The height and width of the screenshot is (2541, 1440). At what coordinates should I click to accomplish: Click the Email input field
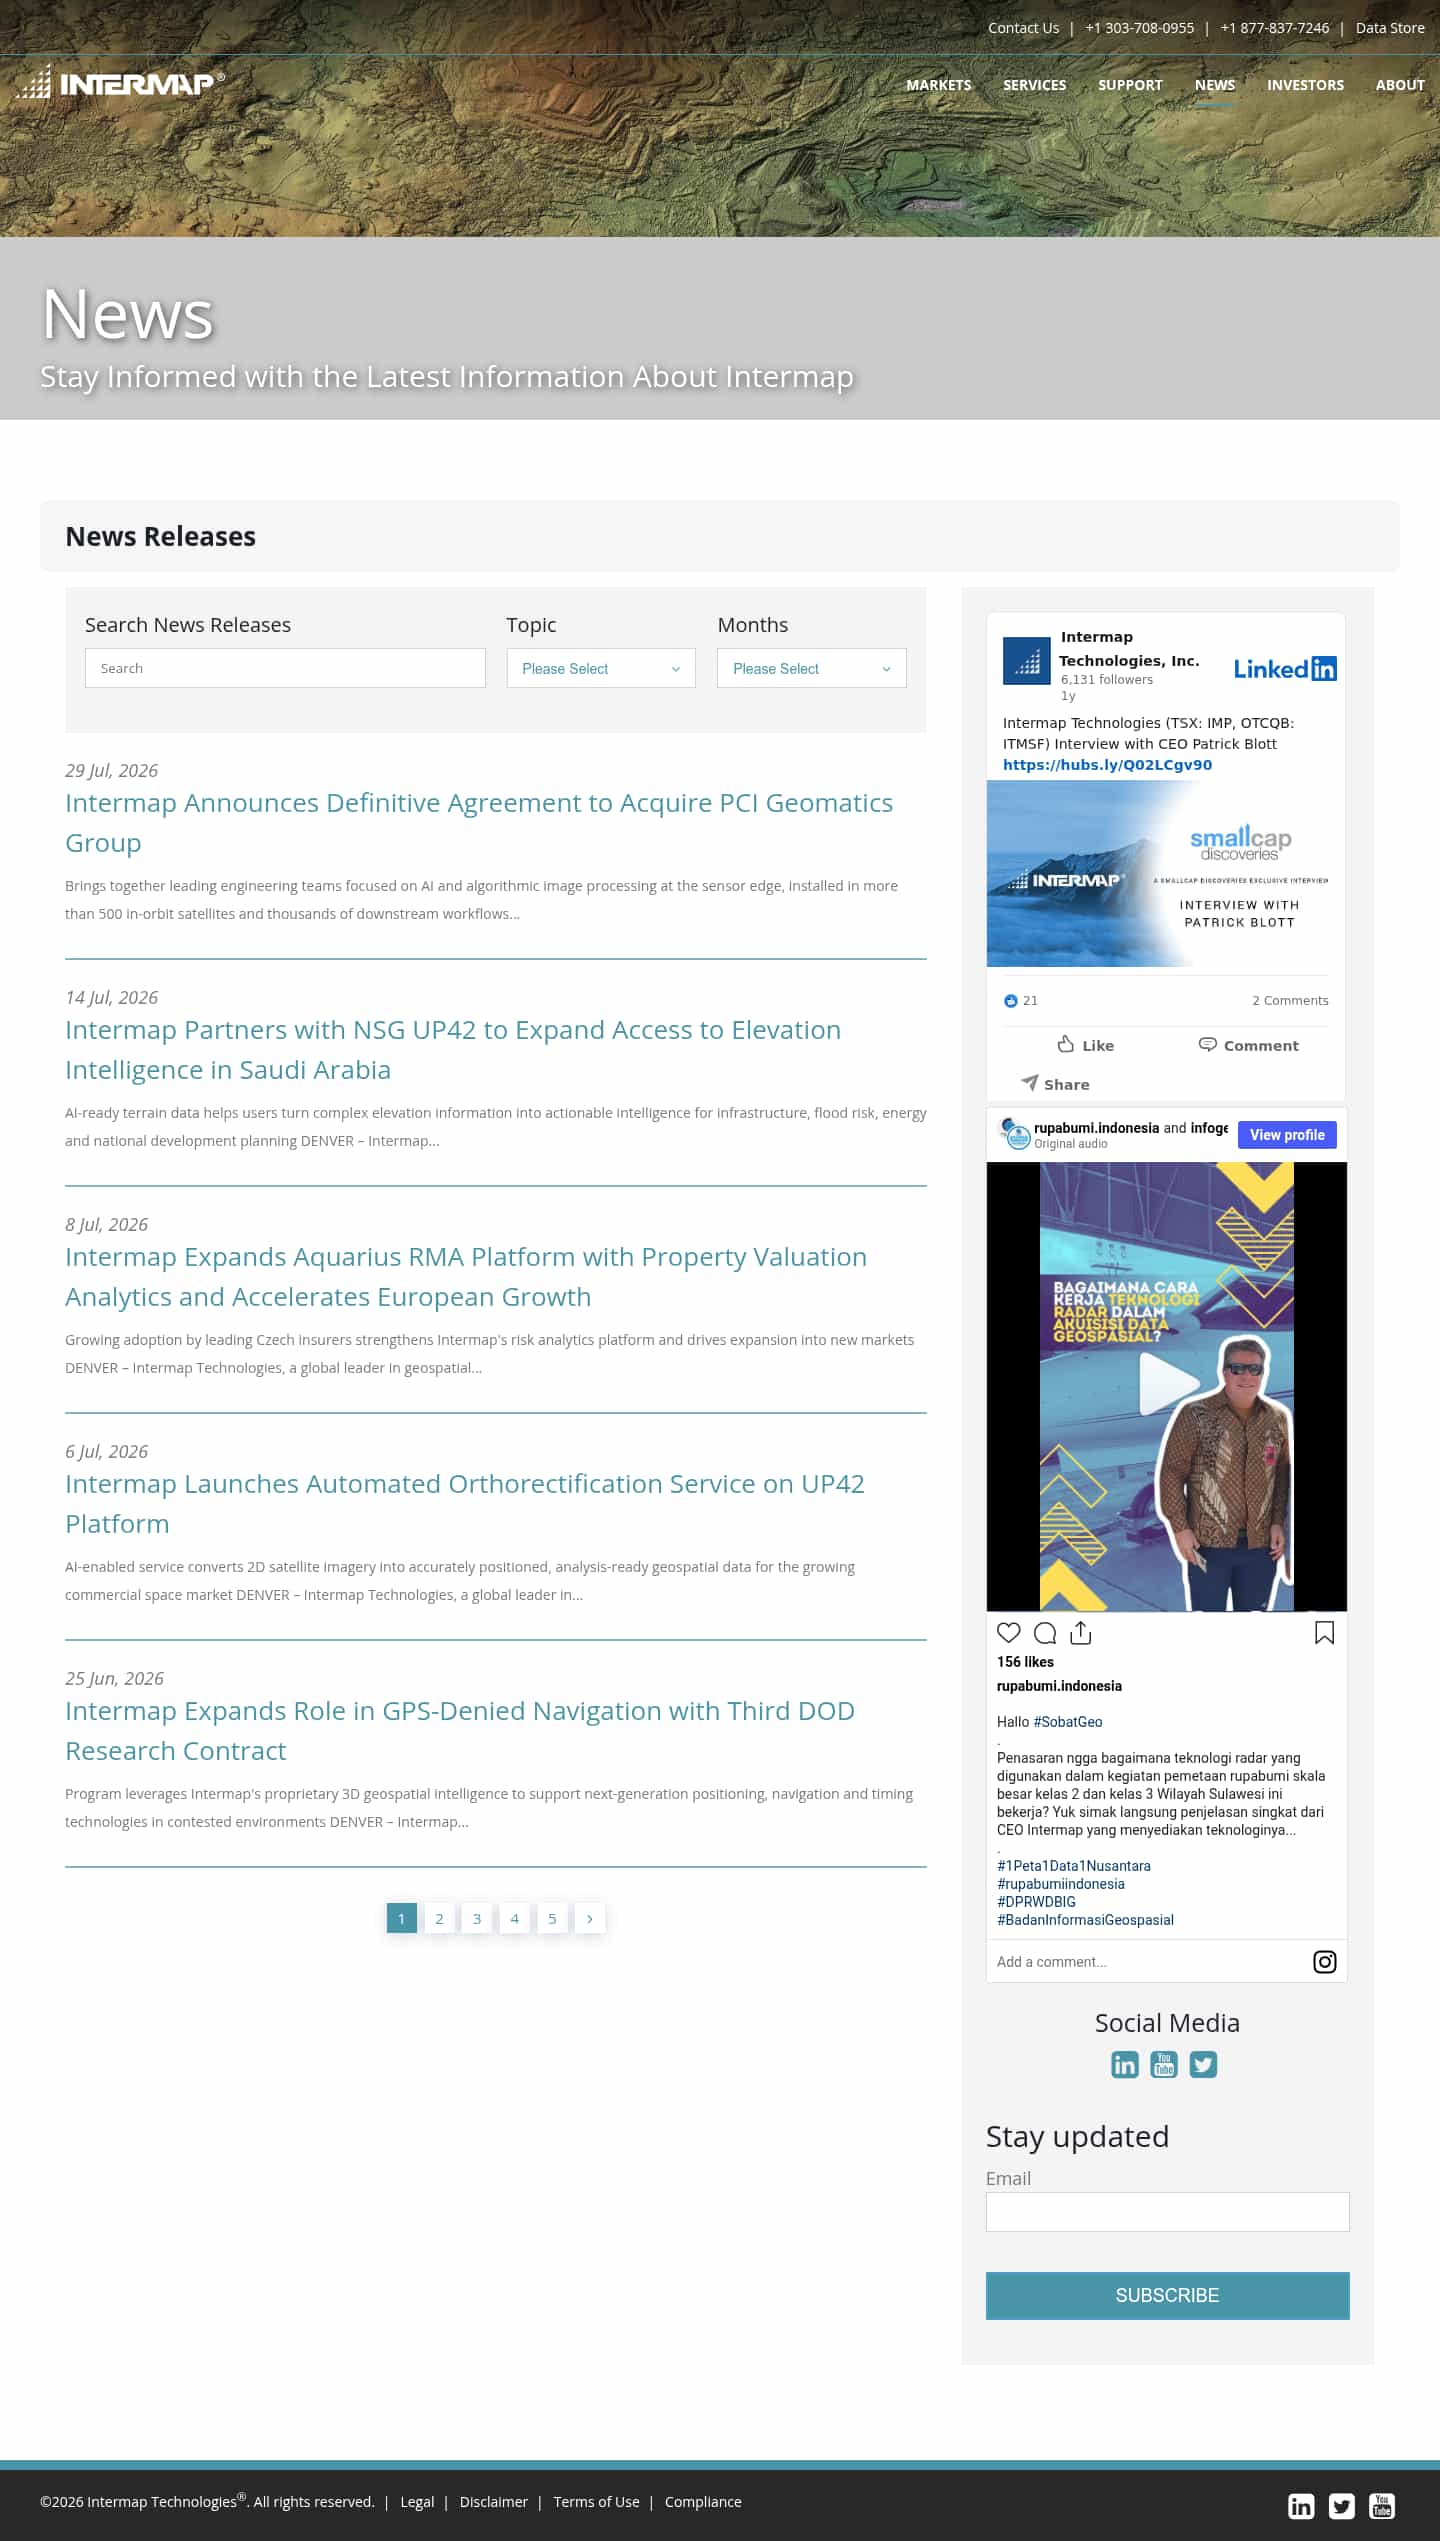(x=1167, y=2212)
